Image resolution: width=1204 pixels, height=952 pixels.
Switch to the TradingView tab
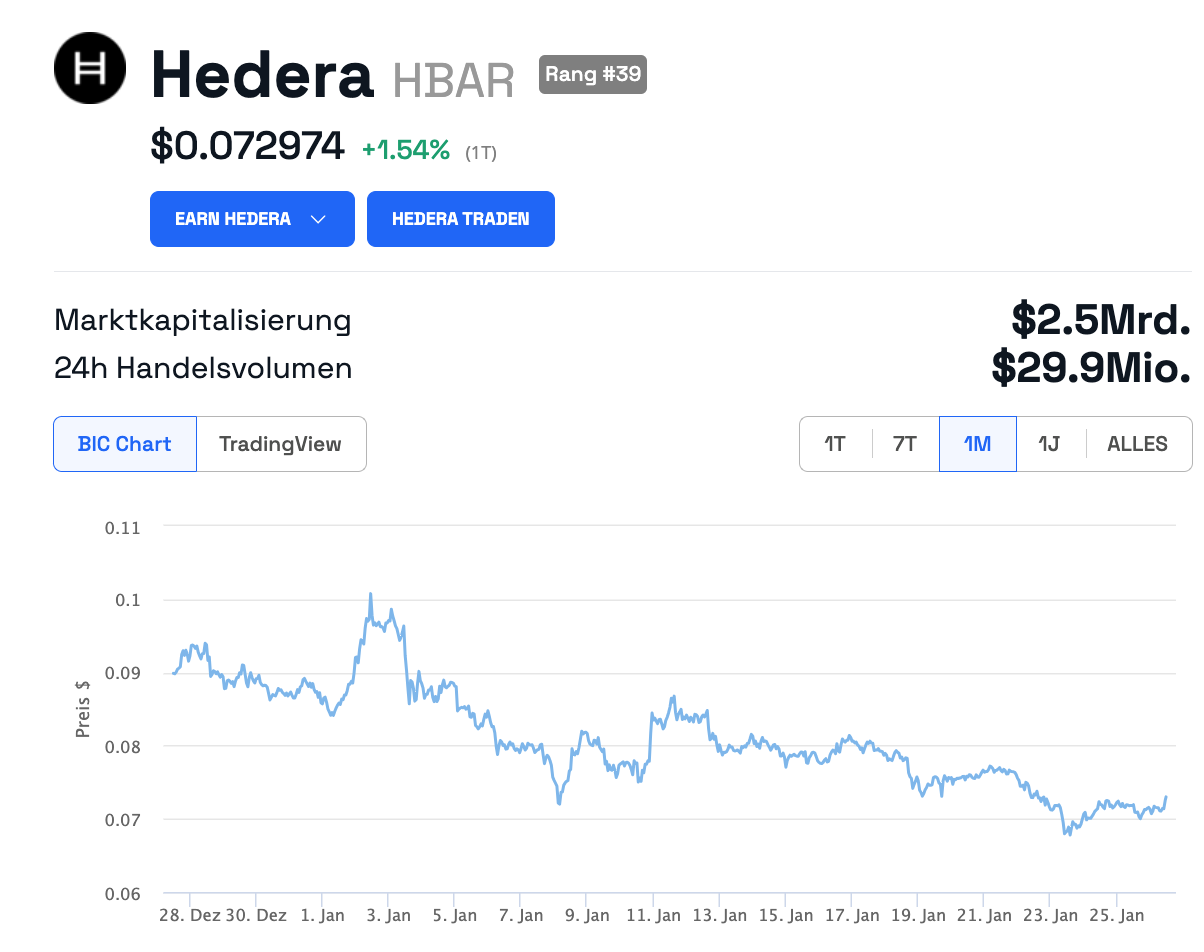281,444
